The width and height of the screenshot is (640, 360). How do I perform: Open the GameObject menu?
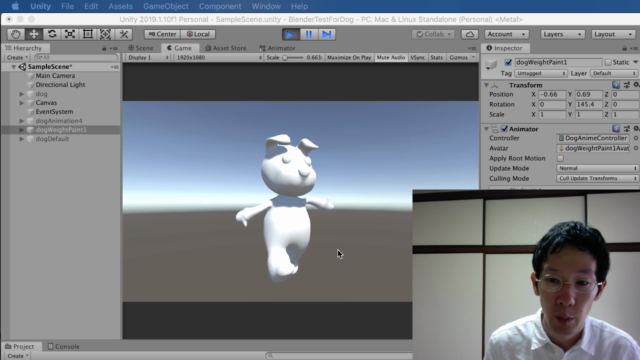coord(166,6)
